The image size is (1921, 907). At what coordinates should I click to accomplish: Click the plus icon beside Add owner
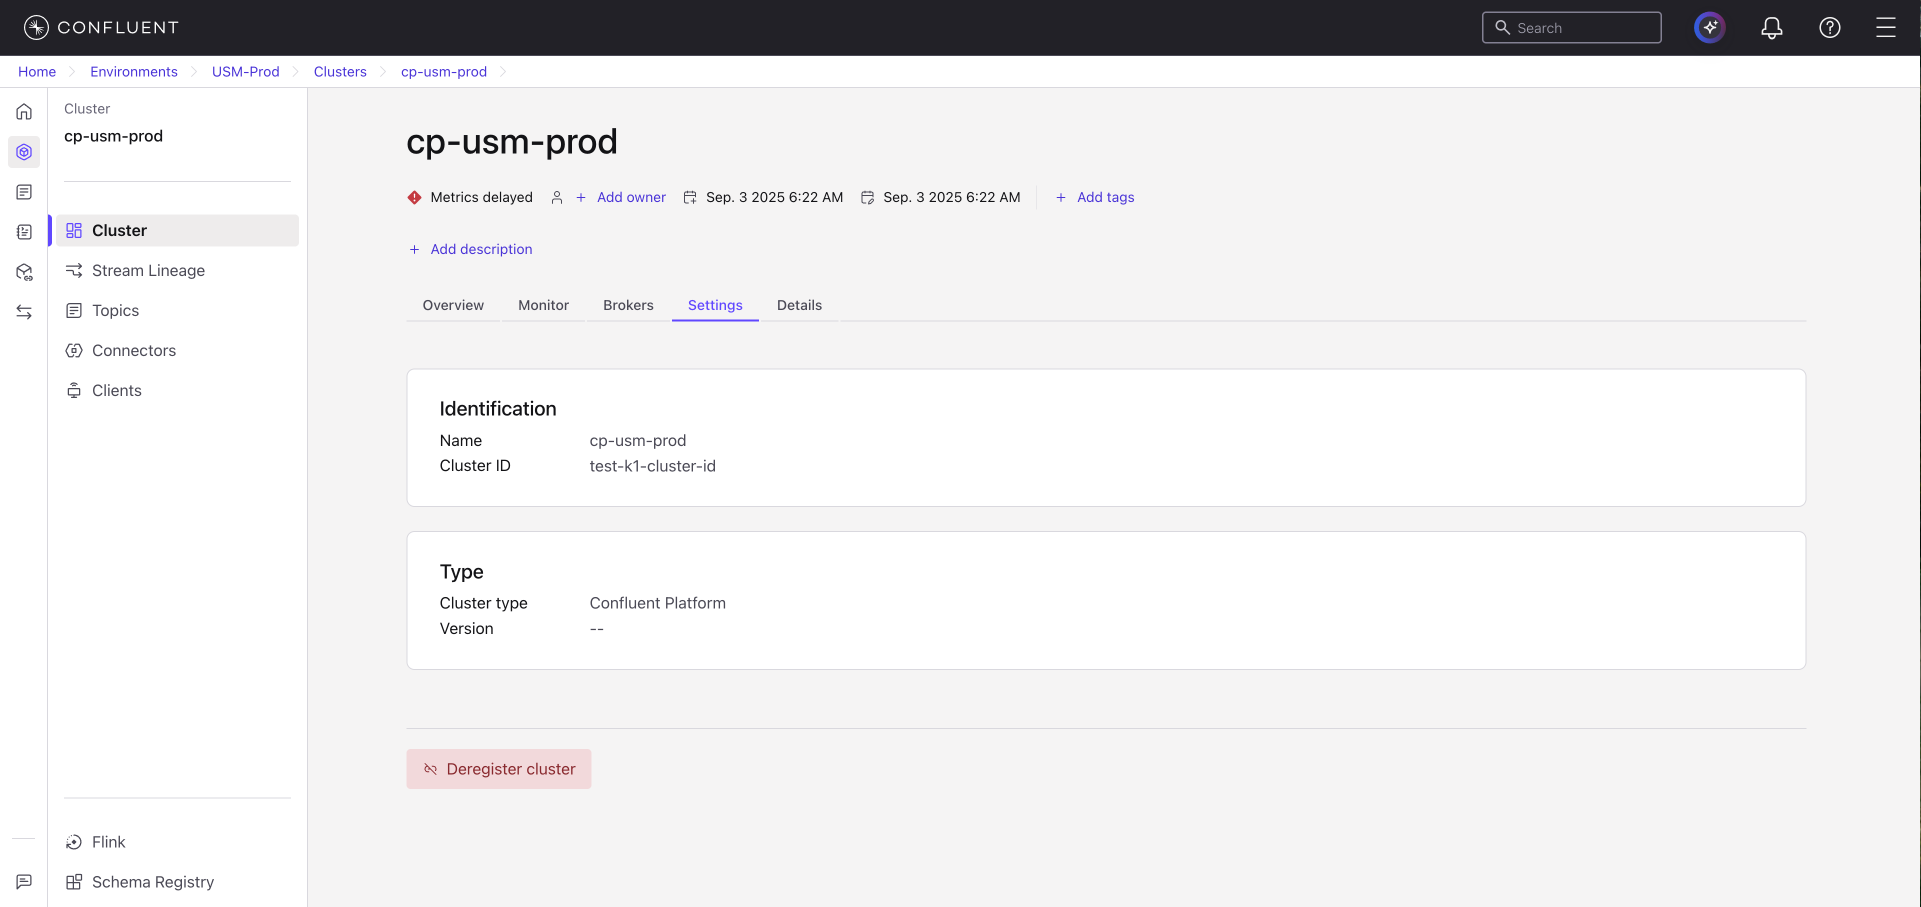point(581,198)
